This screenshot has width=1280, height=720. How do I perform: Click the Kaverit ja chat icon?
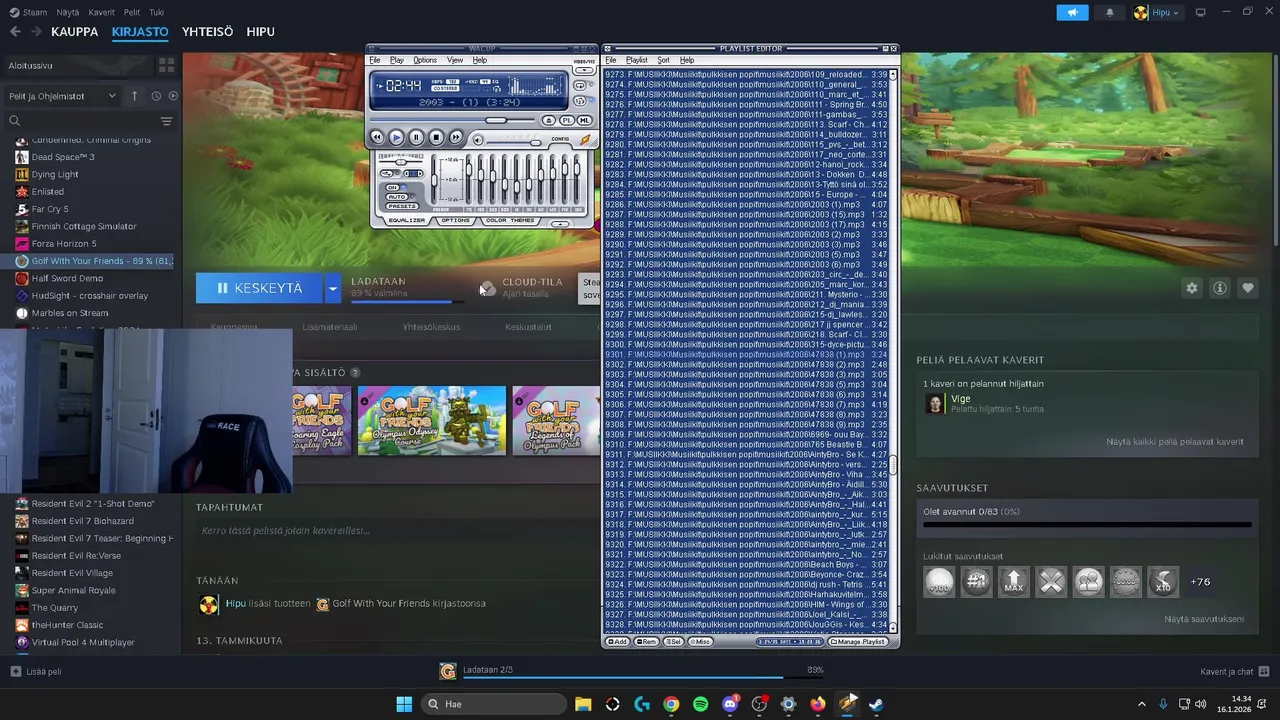(1264, 672)
